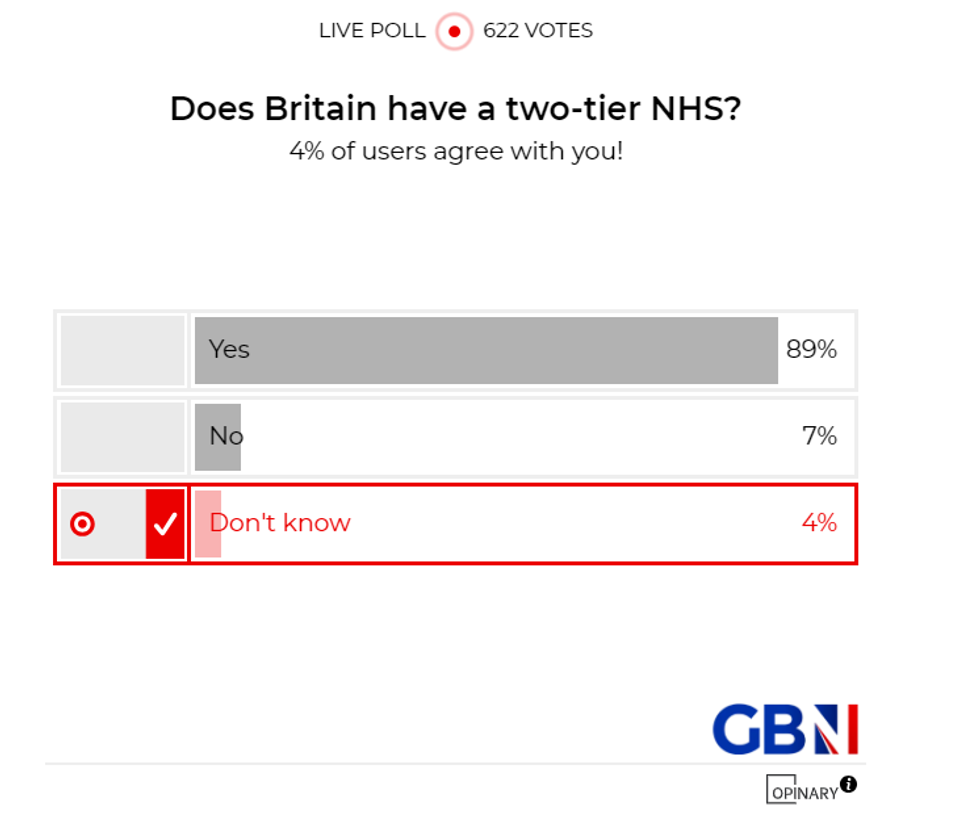This screenshot has width=980, height=838.
Task: Click the GB News logo
Action: (x=785, y=729)
